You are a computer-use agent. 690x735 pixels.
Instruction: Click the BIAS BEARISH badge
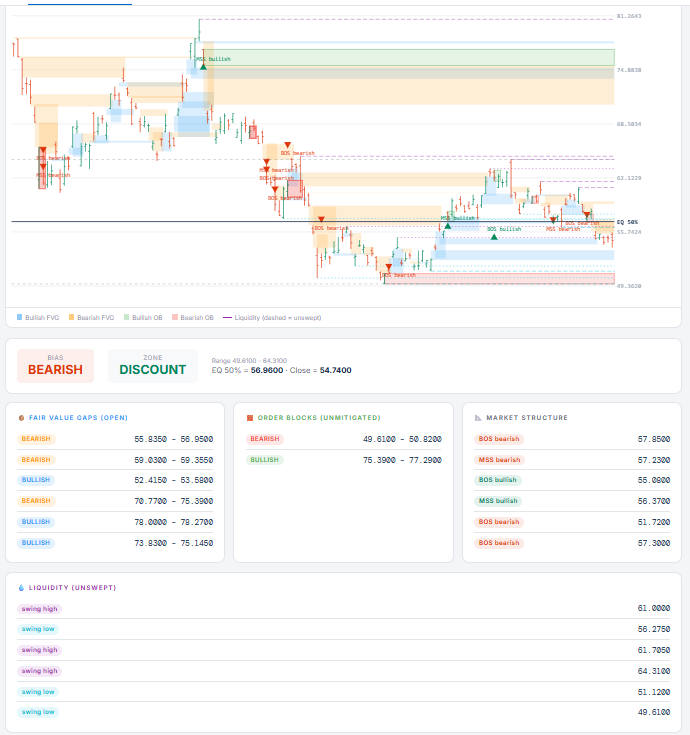55,366
